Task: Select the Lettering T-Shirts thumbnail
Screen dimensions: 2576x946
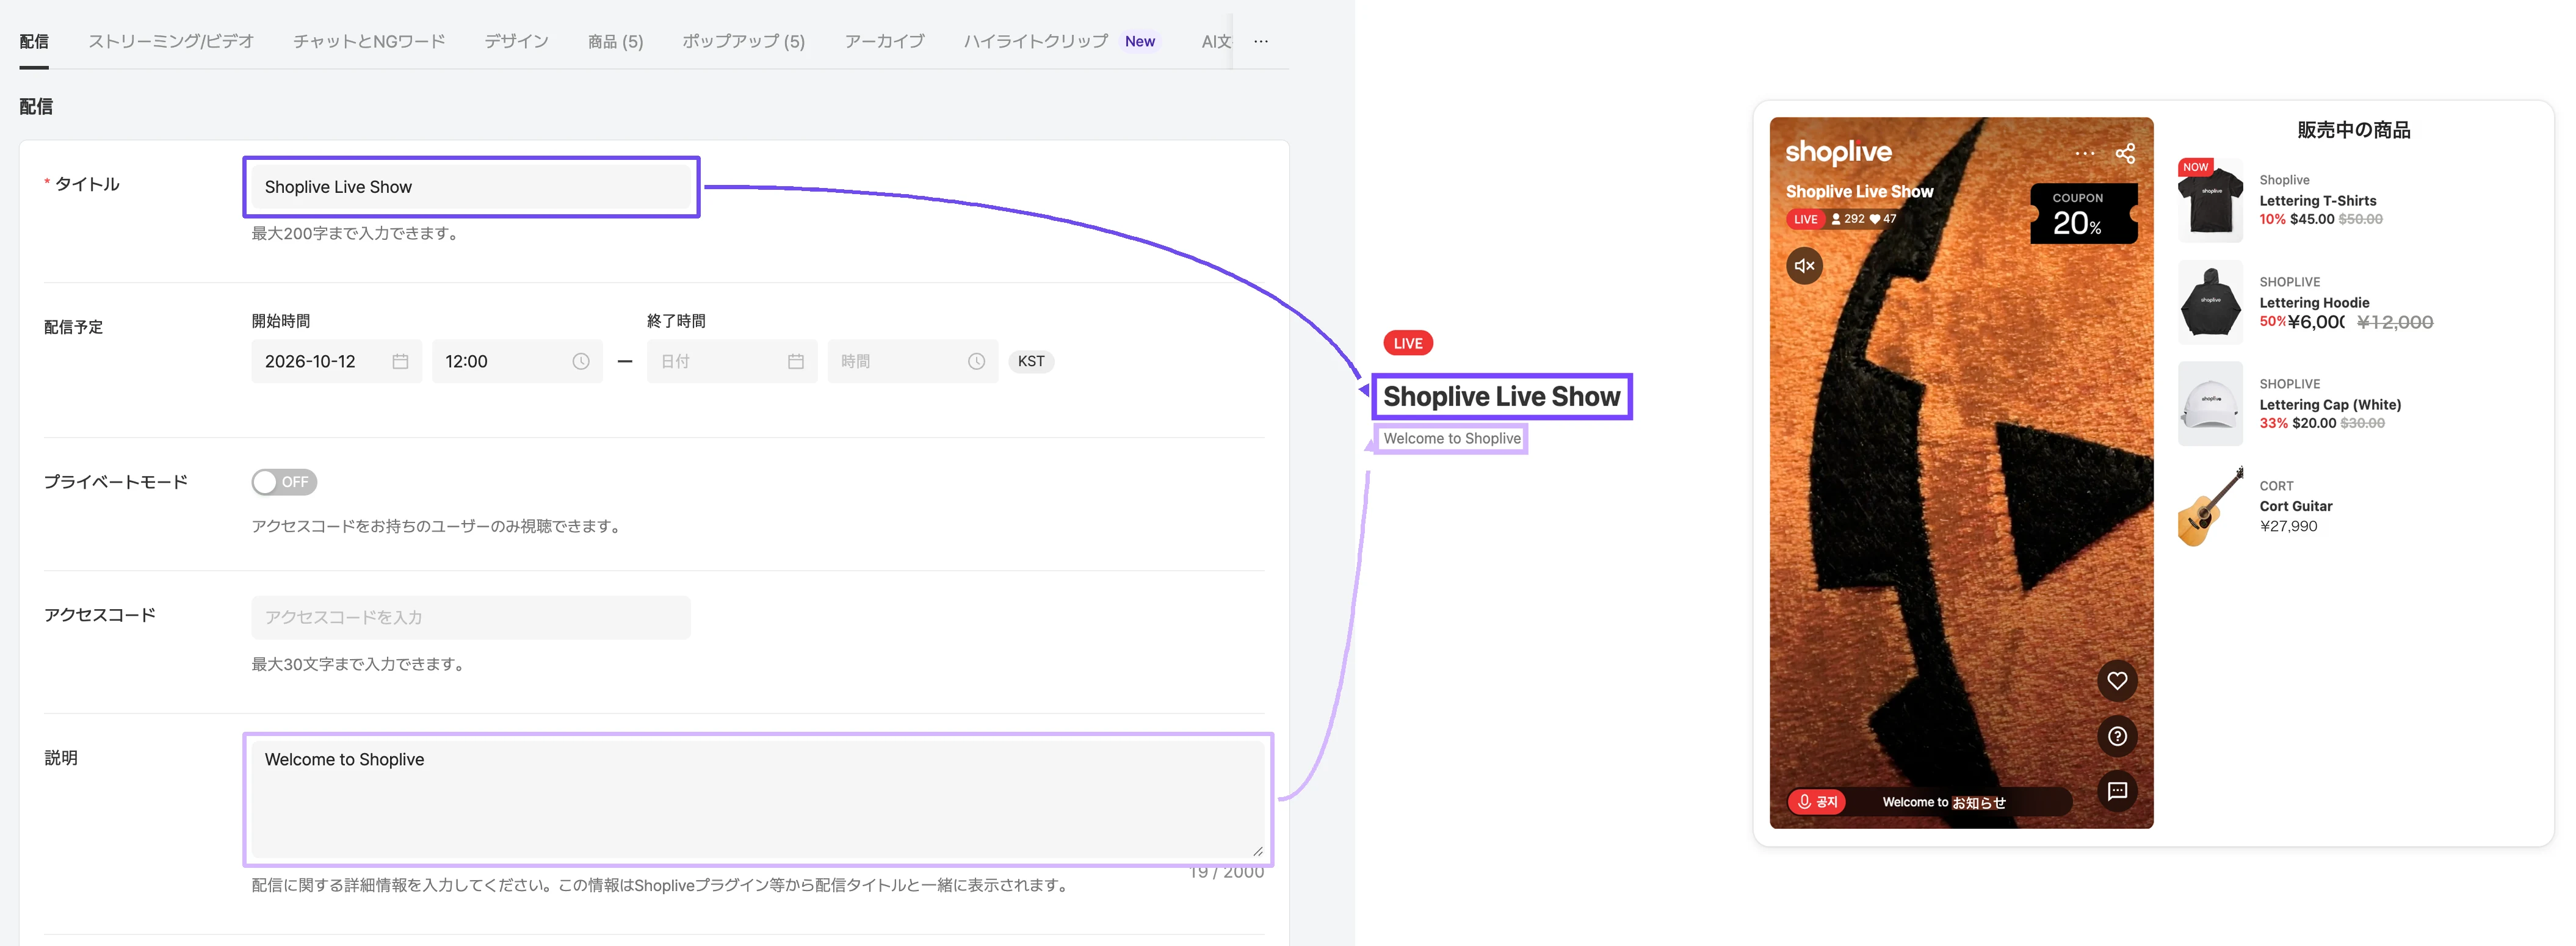Action: 2210,200
